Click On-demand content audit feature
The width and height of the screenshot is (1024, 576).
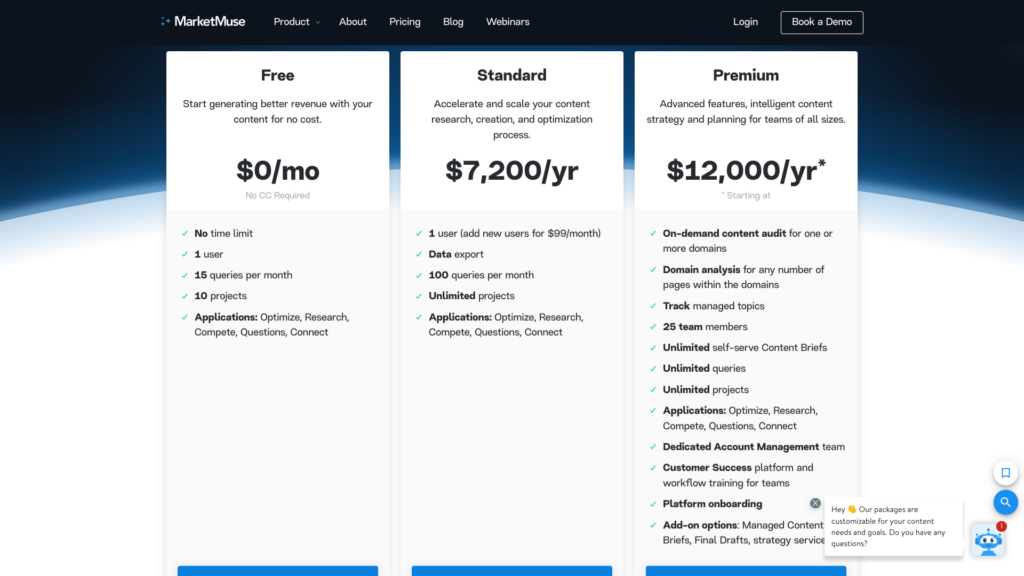point(748,241)
